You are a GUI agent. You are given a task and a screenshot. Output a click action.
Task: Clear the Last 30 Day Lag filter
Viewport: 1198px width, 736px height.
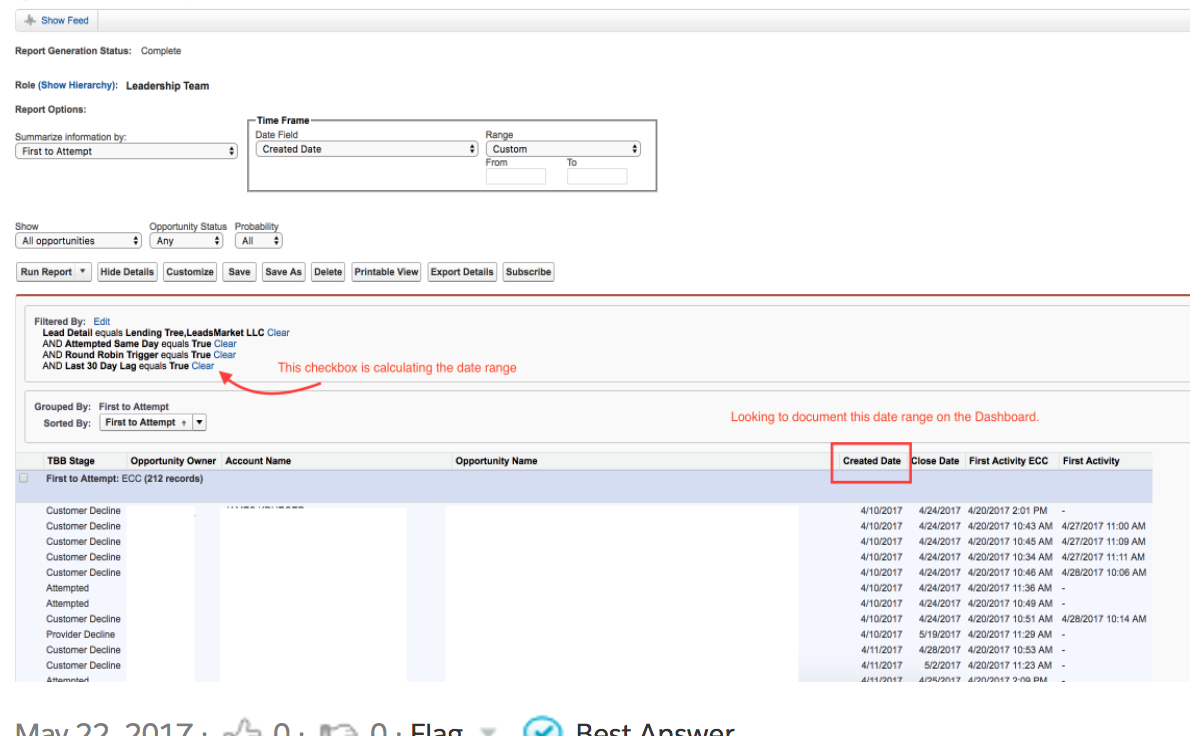click(203, 366)
